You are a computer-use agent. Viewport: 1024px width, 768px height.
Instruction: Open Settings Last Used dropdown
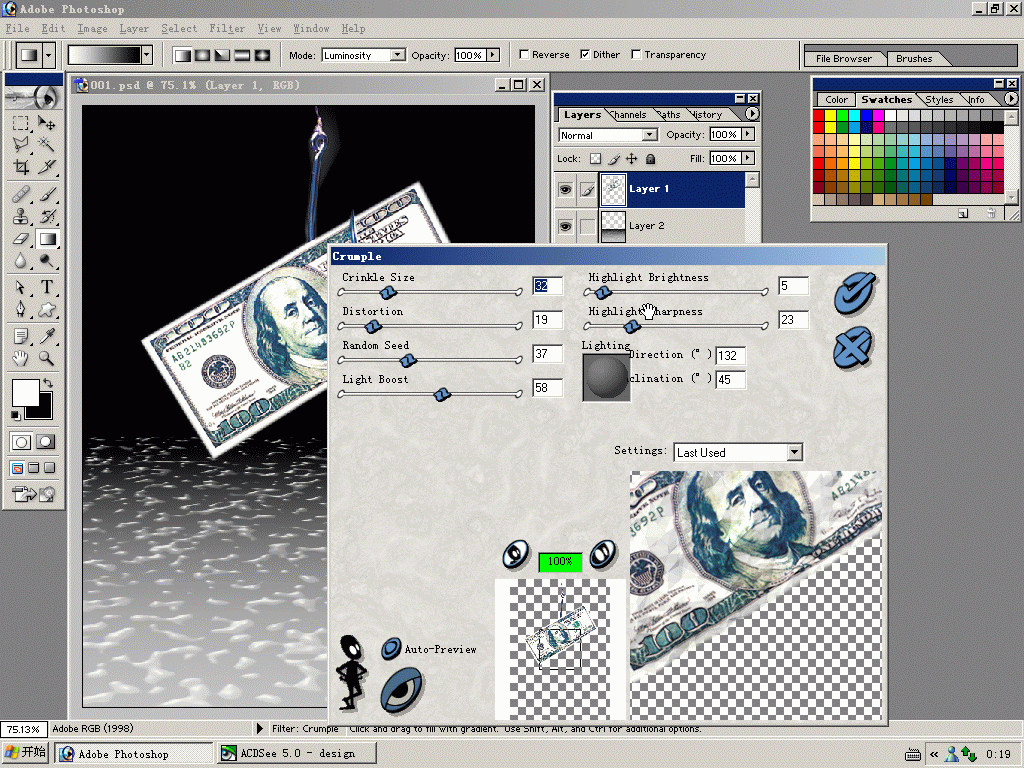[x=794, y=452]
